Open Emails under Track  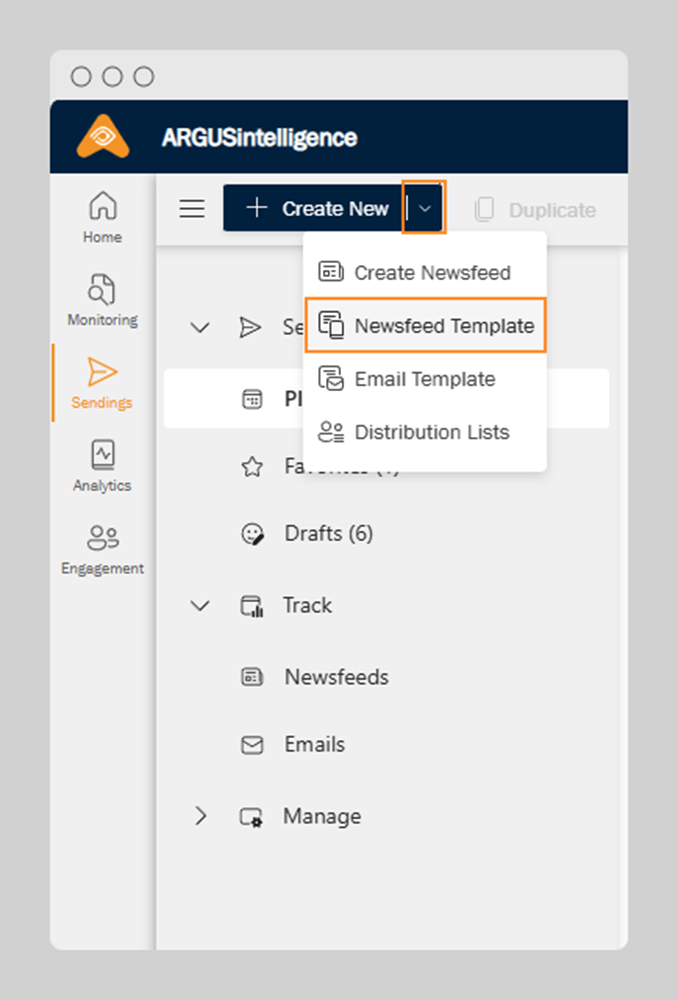[314, 745]
